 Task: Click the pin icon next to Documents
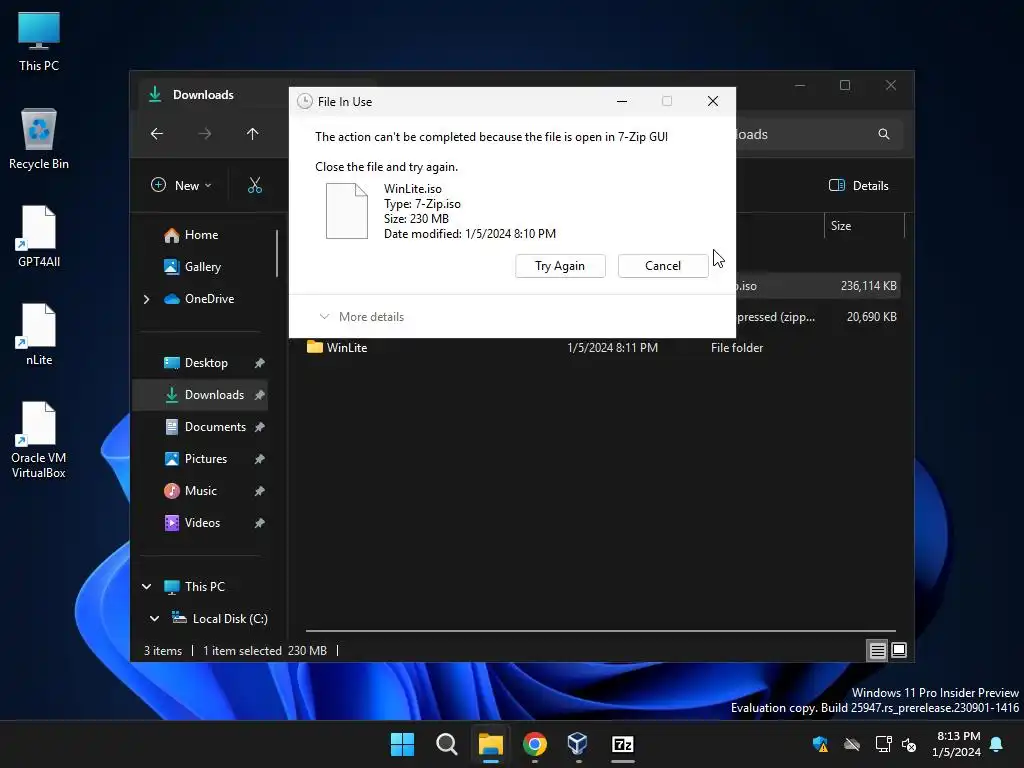(260, 427)
